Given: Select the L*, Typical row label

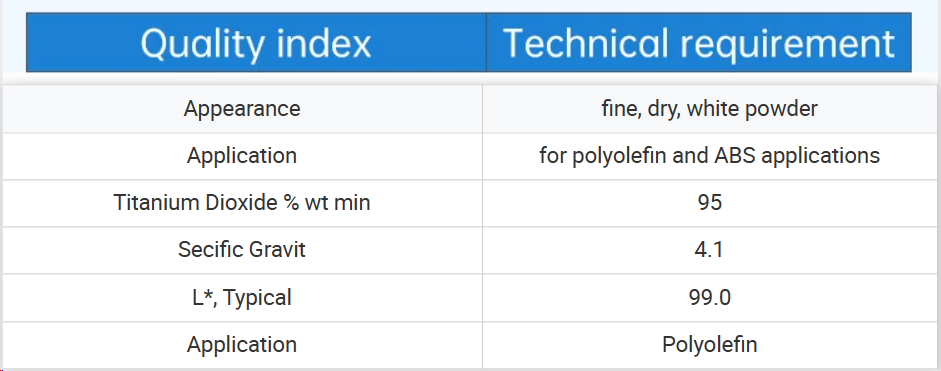Looking at the screenshot, I should (x=242, y=297).
